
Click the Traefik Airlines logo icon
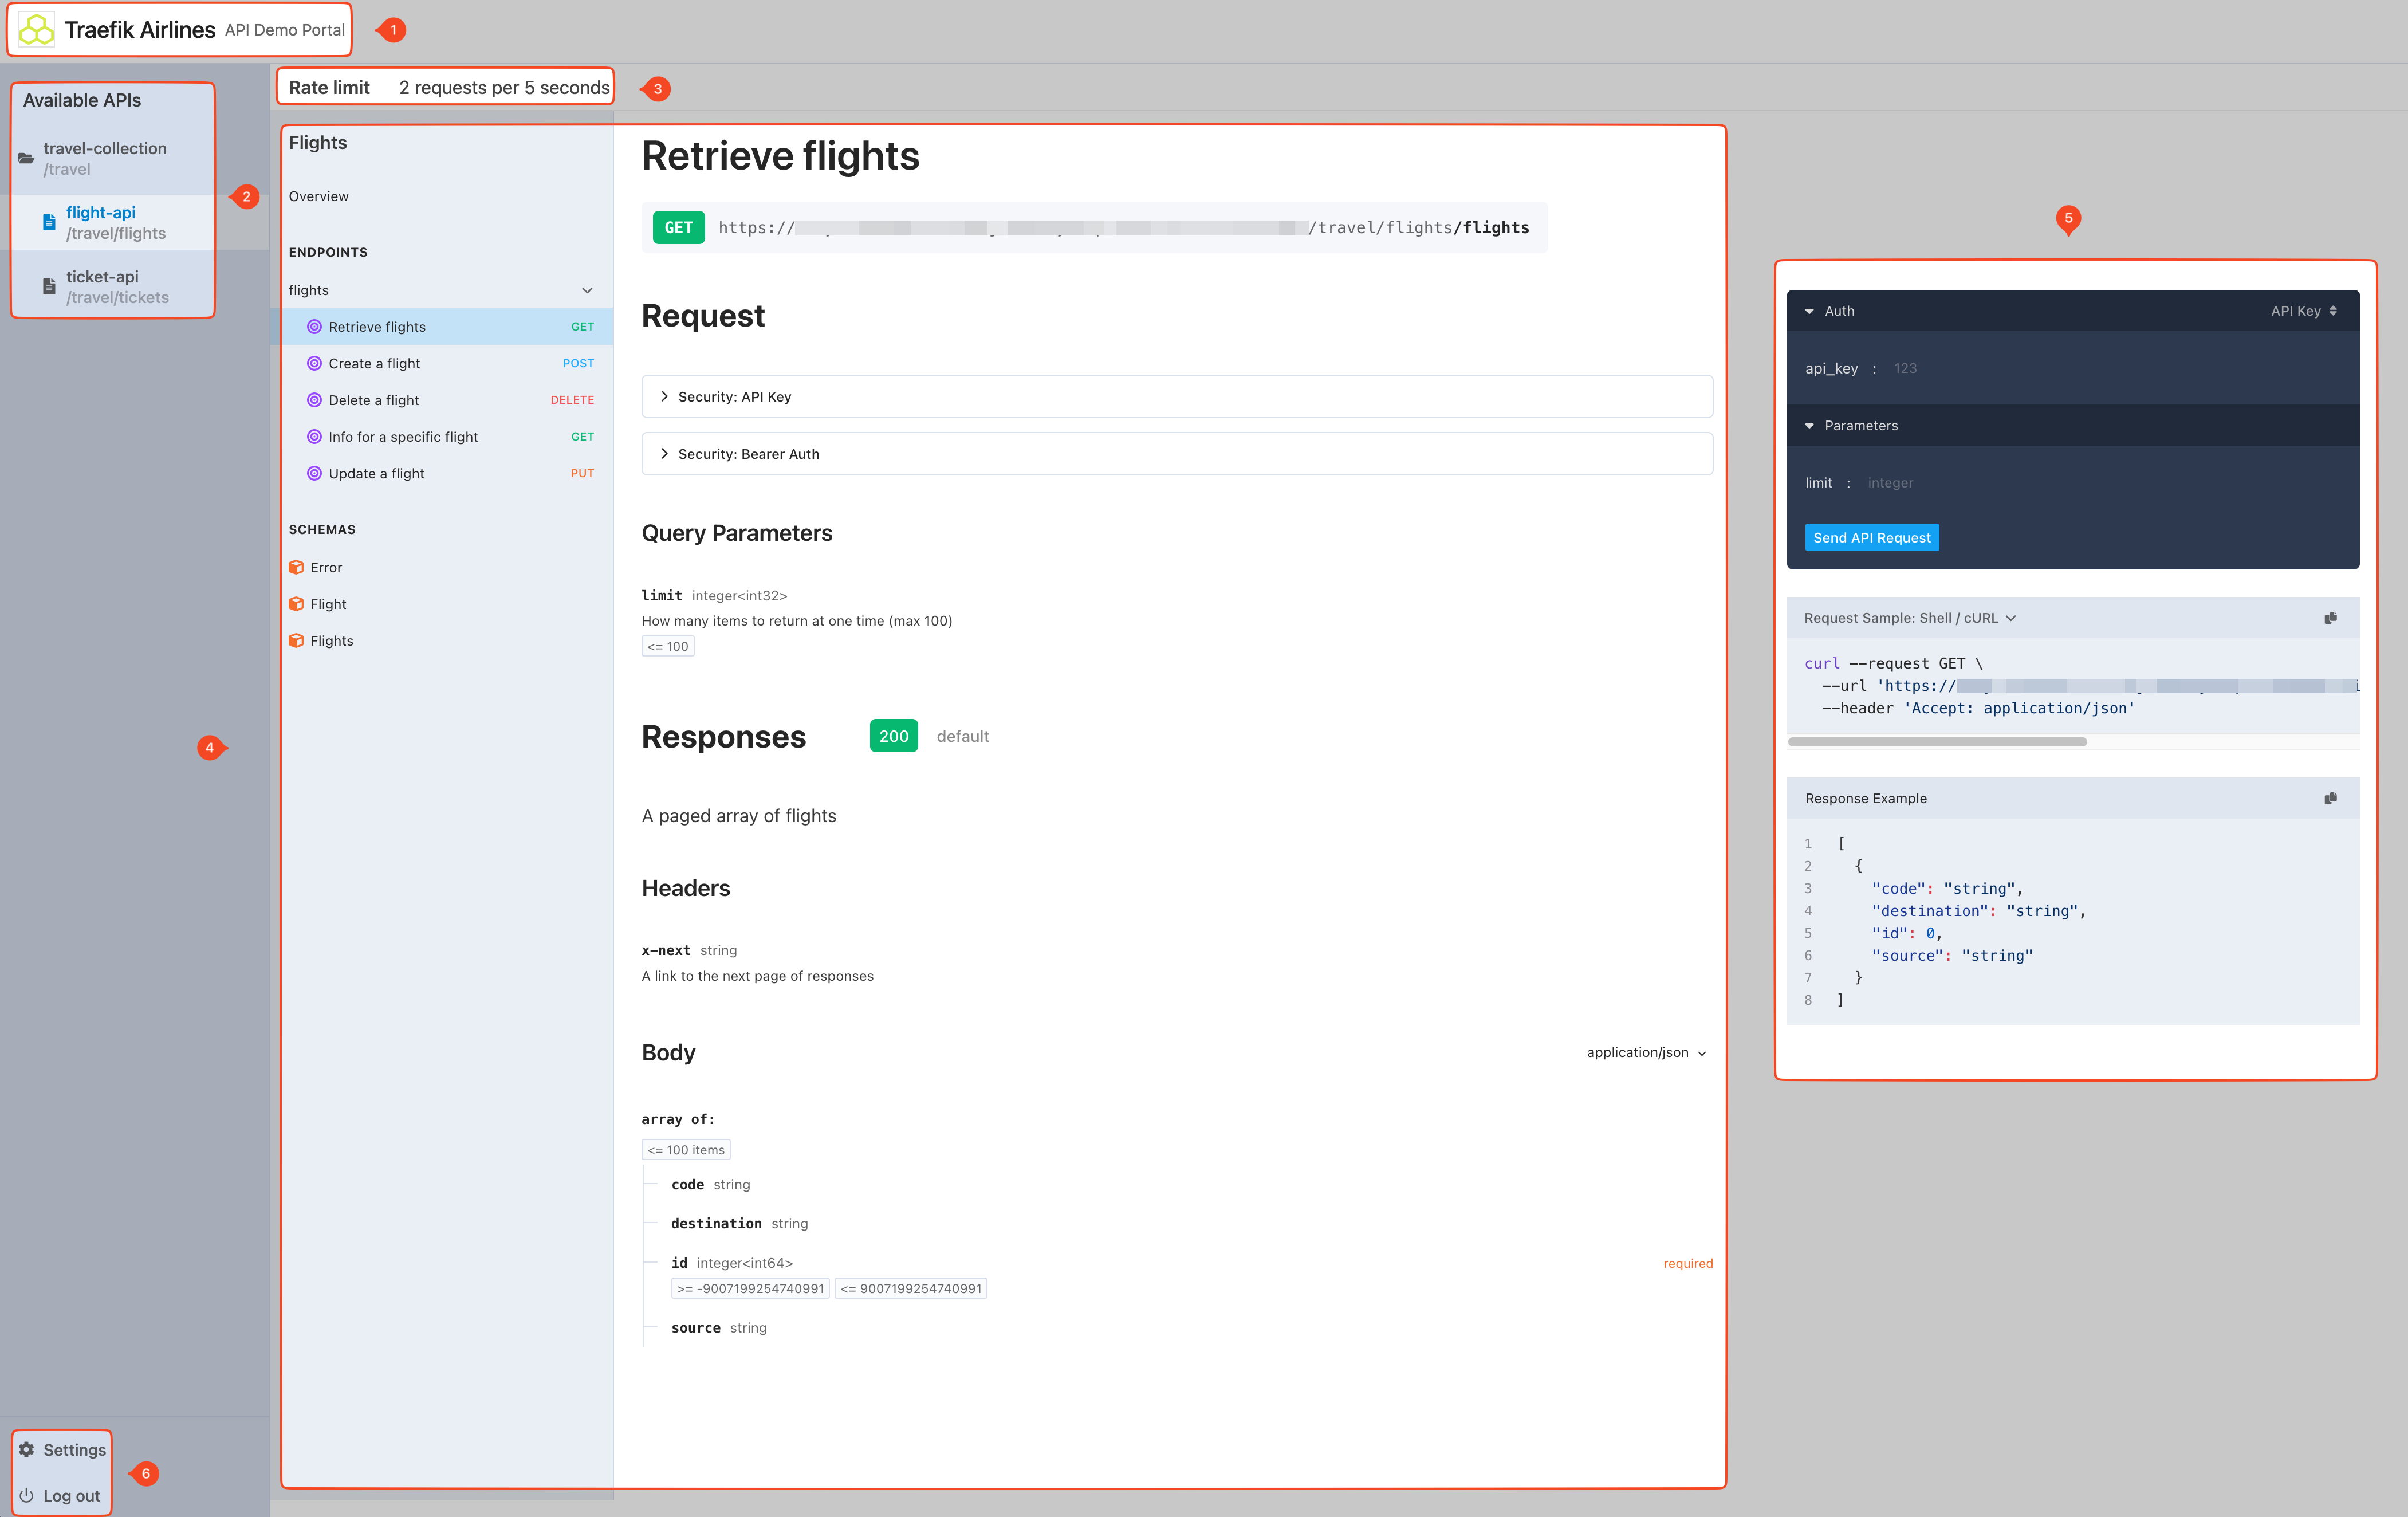(x=36, y=29)
